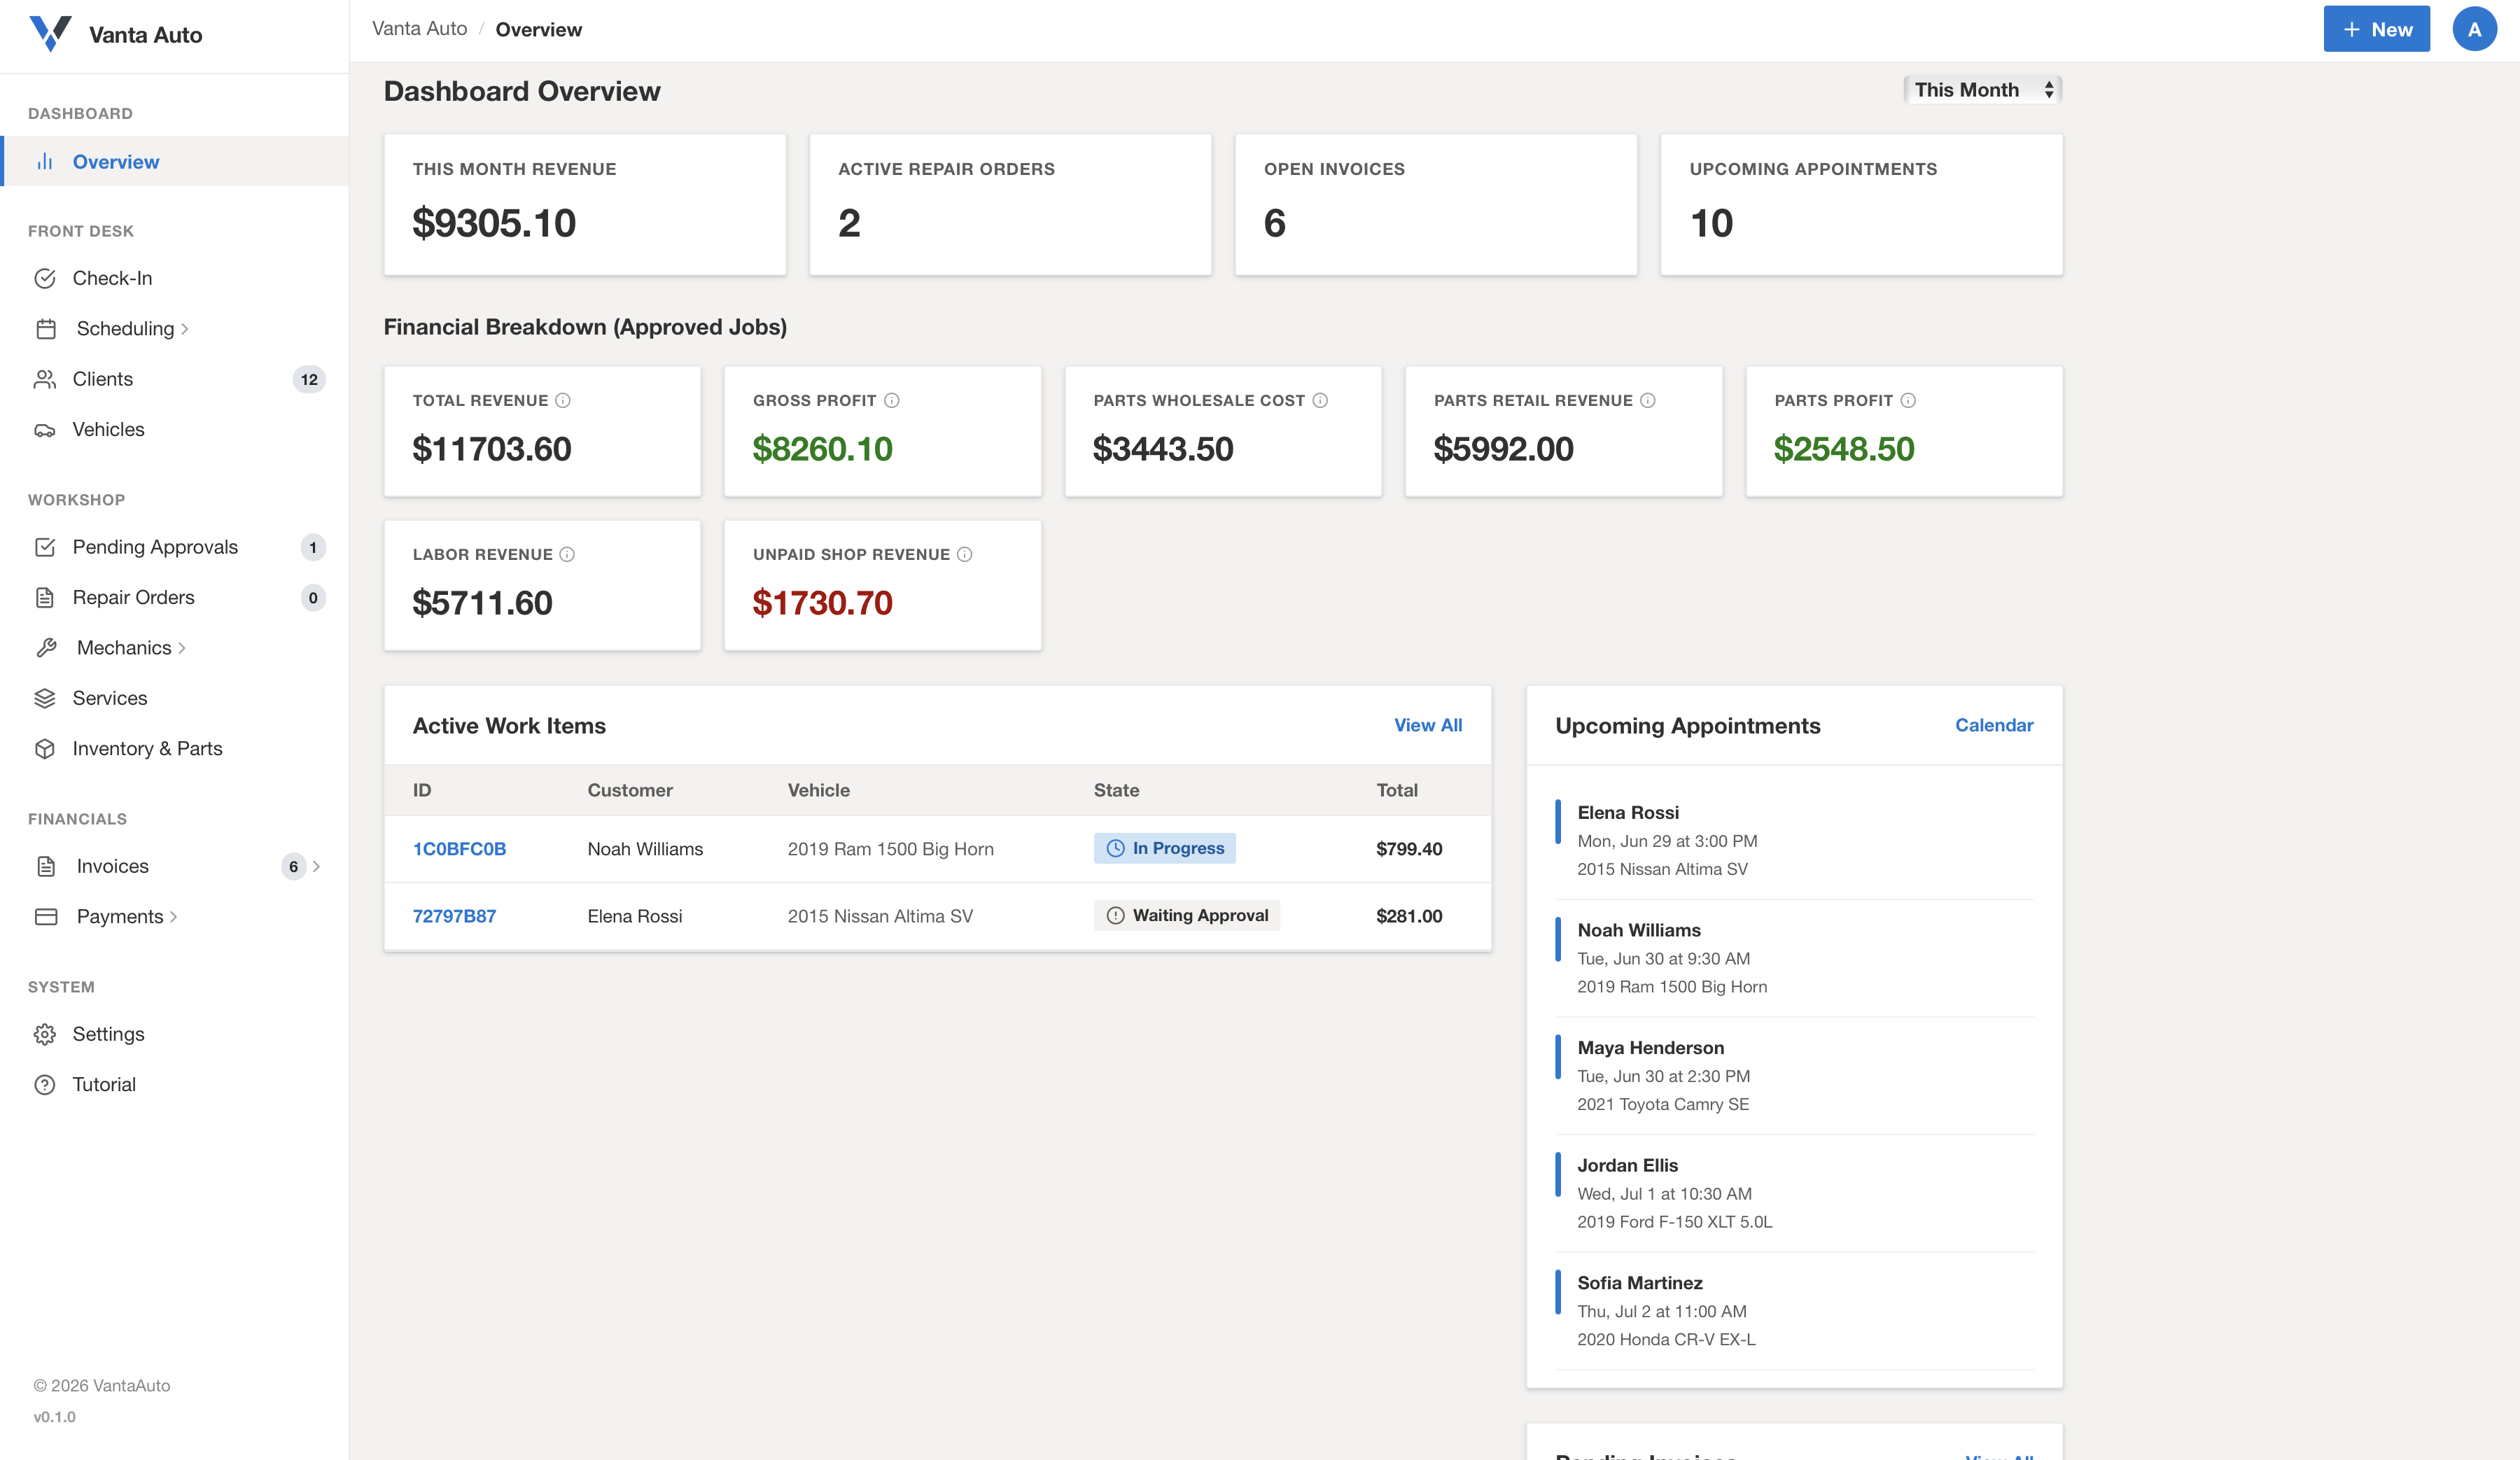
Task: Go to Check-In page
Action: point(175,278)
